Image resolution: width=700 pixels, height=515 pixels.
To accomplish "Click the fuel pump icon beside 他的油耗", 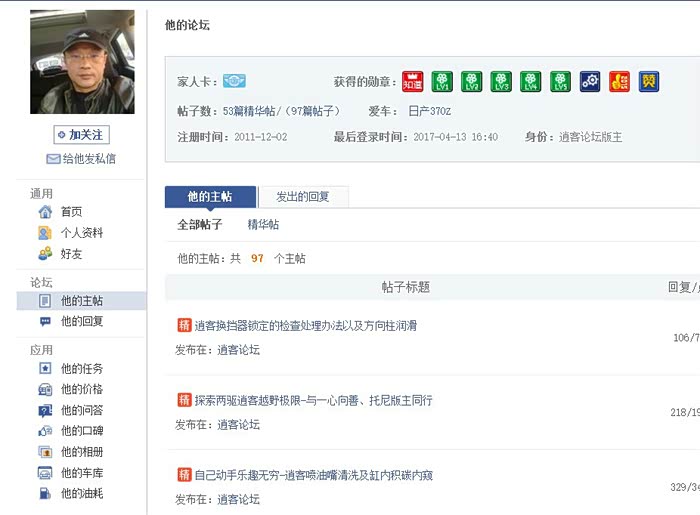I will click(45, 493).
